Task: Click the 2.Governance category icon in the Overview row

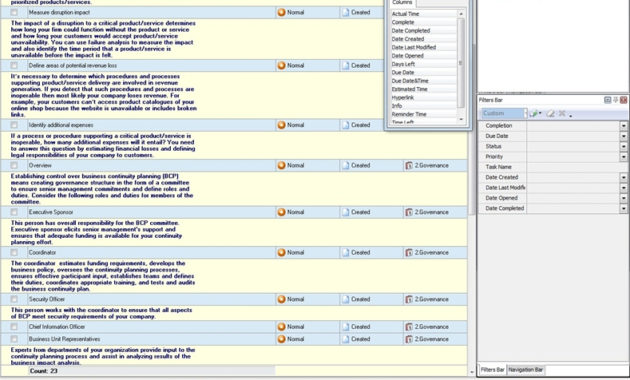Action: click(409, 165)
